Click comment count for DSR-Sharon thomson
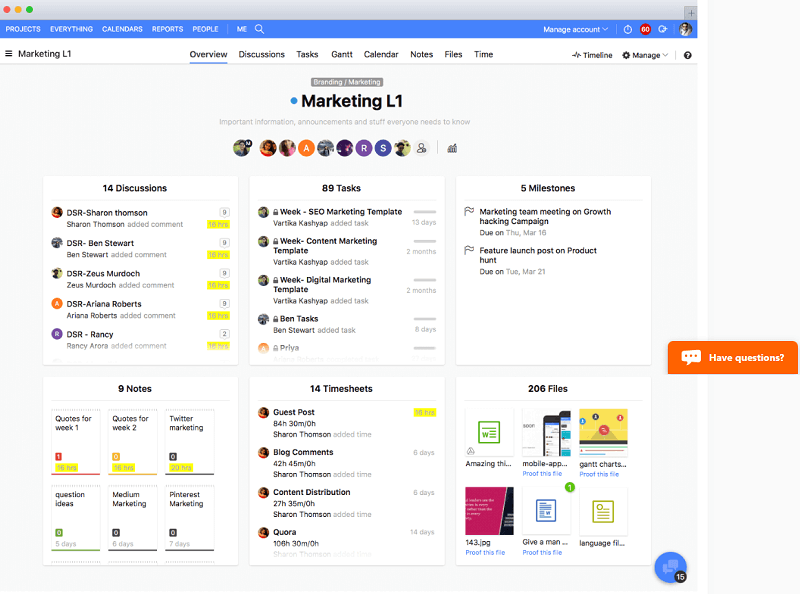800x594 pixels. [x=224, y=212]
